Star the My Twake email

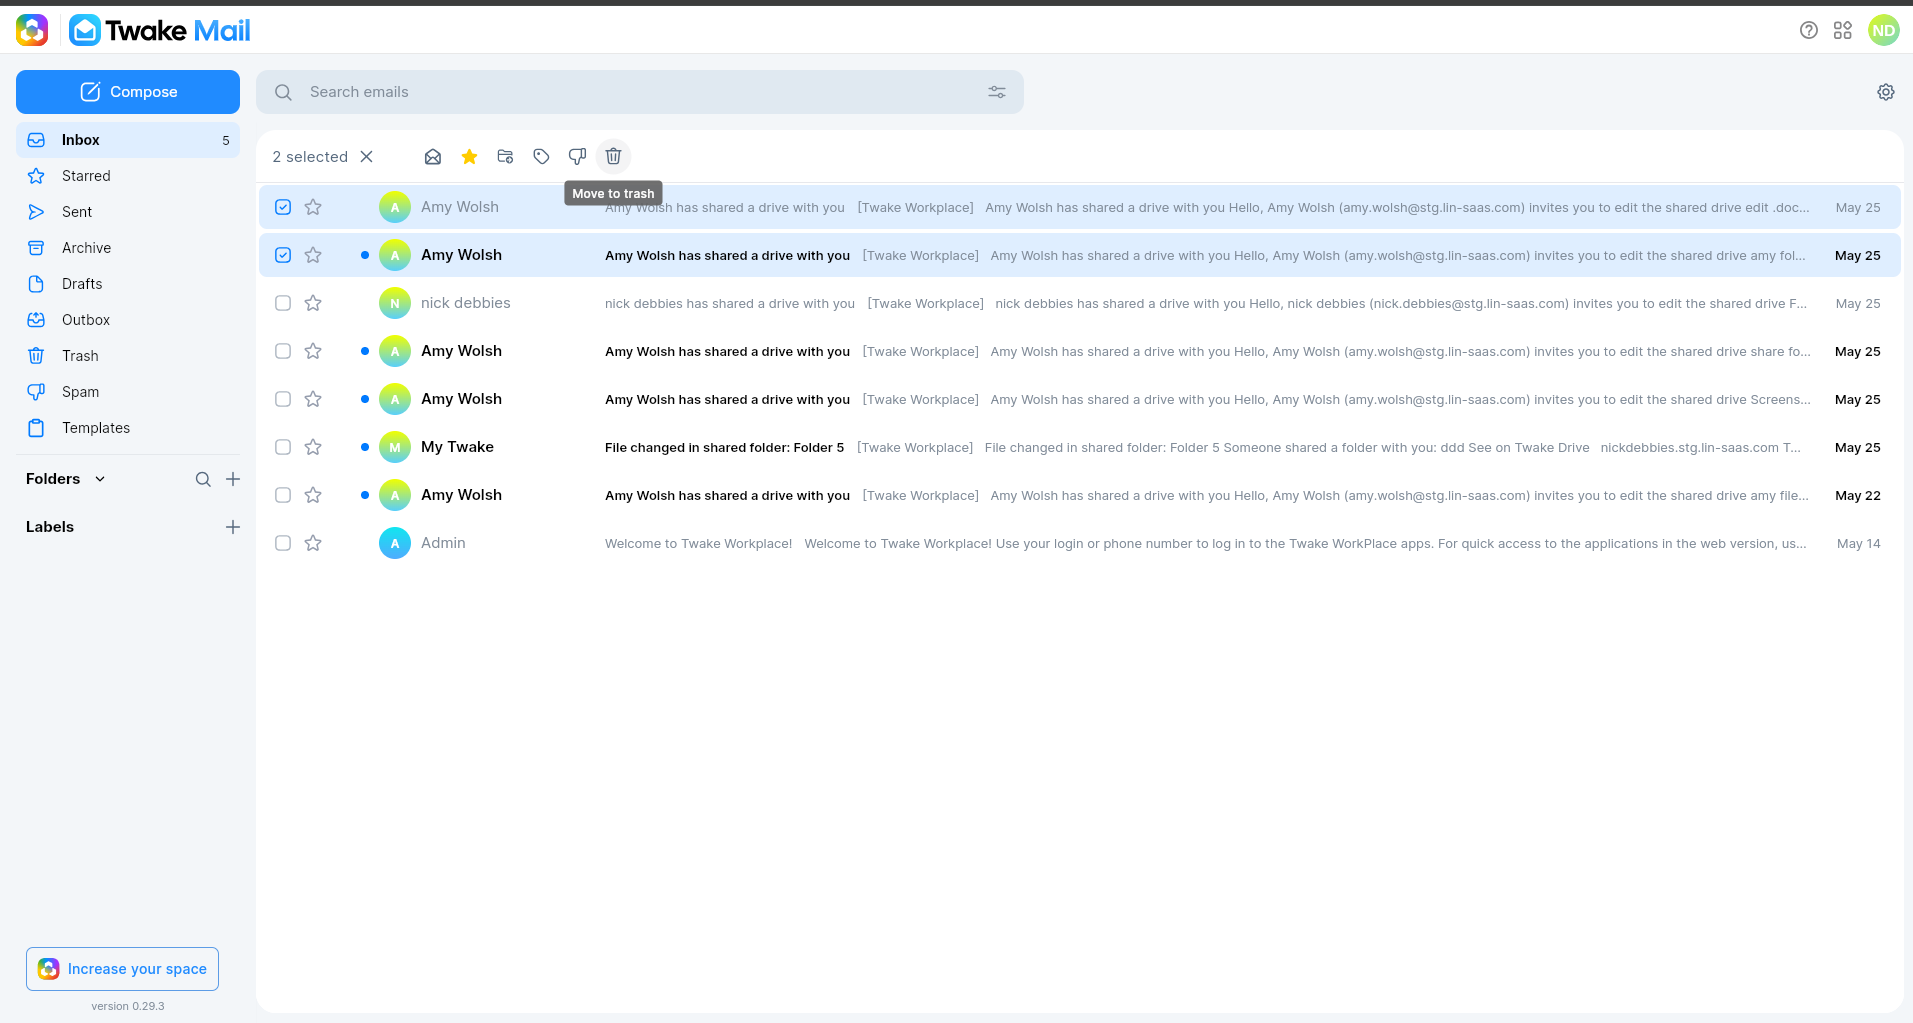[313, 447]
